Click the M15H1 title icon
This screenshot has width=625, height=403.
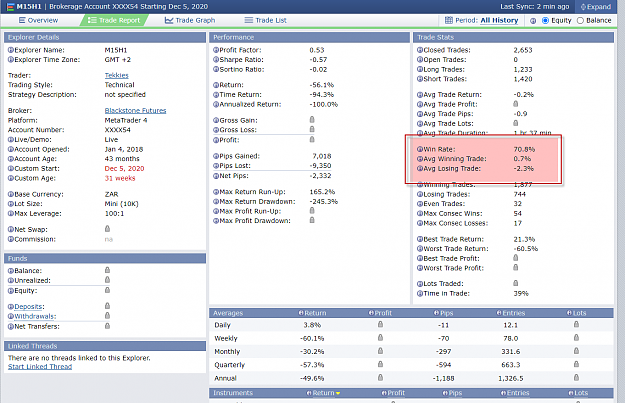(10, 7)
